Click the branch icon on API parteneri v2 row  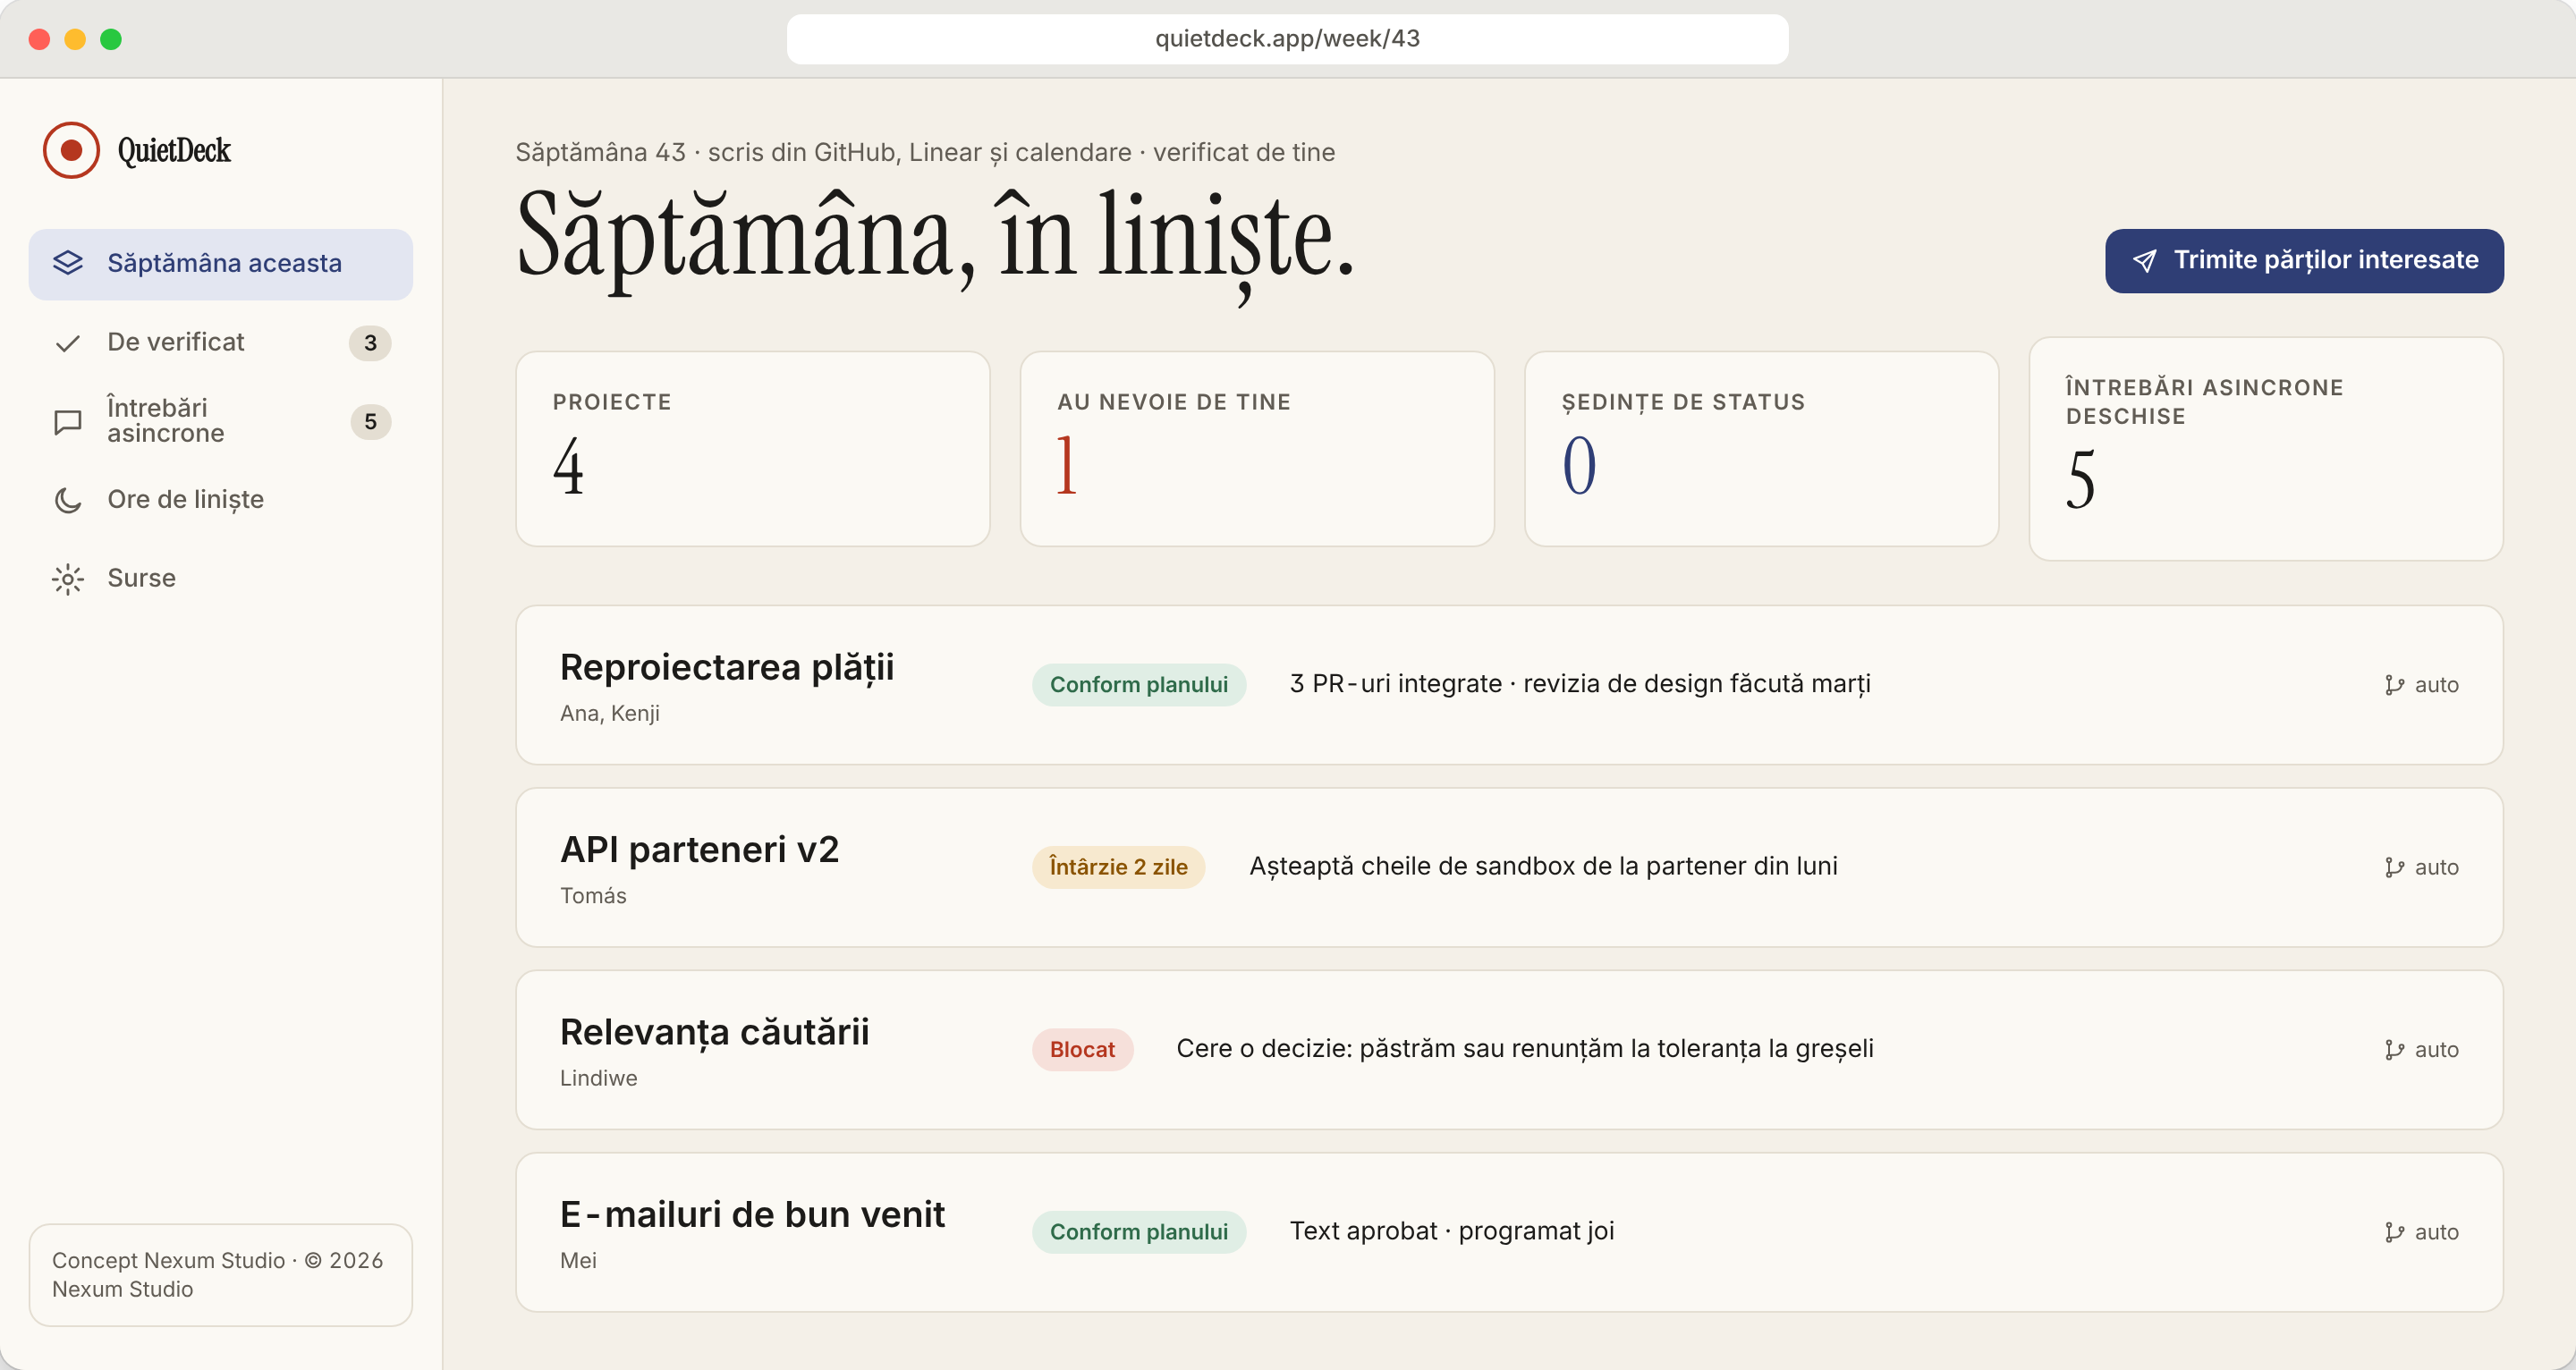[2394, 868]
